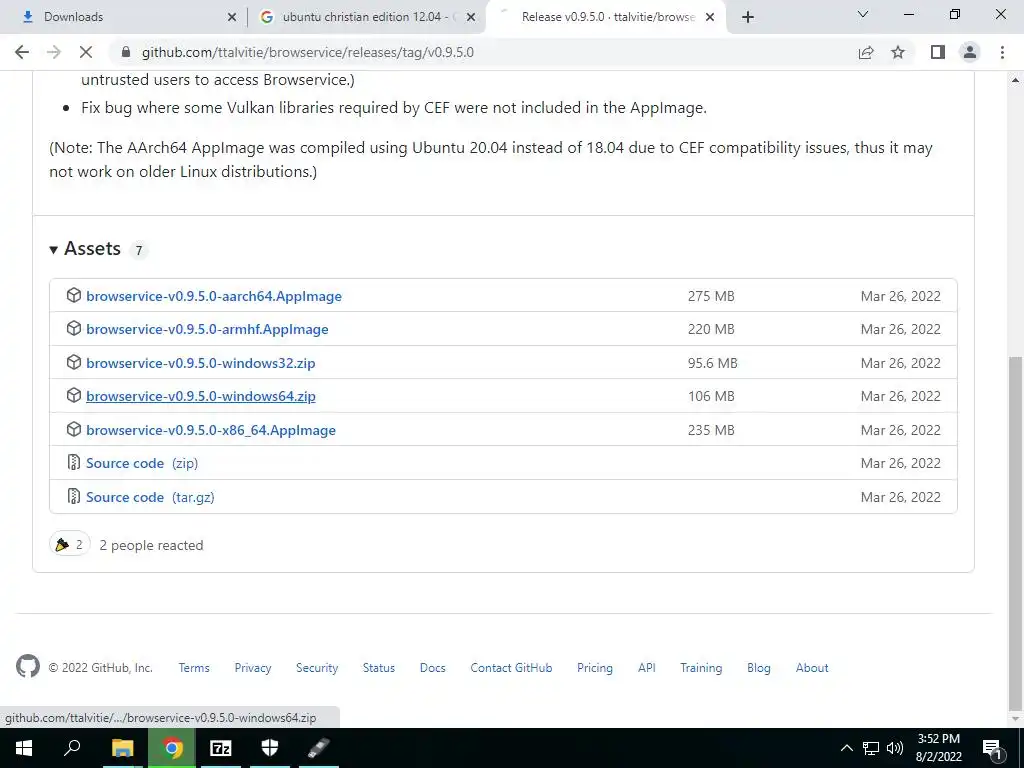This screenshot has height=768, width=1024.
Task: Open the Pricing footer link
Action: pos(594,668)
